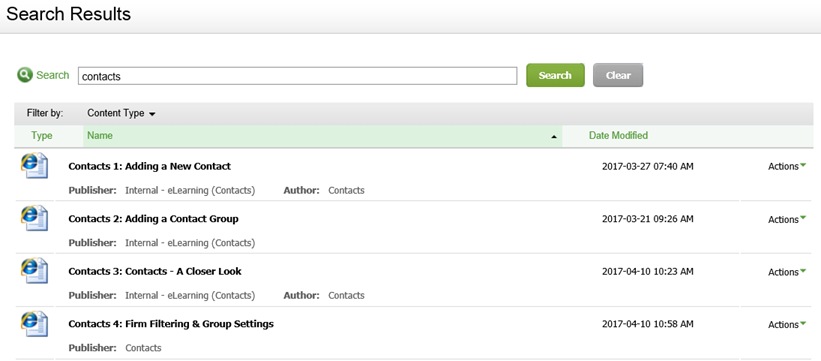
Task: Click the document icon for Contacts 2
Action: point(34,218)
